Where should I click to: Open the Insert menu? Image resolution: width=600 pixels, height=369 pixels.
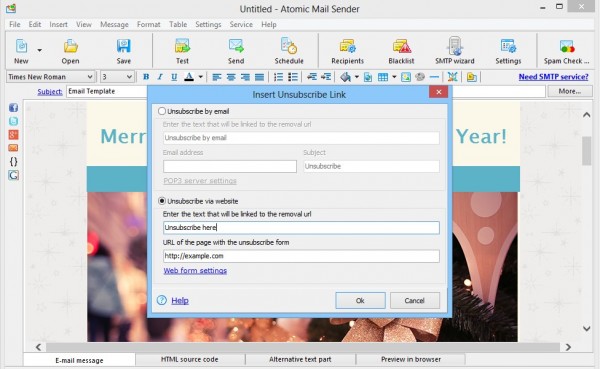(x=58, y=24)
